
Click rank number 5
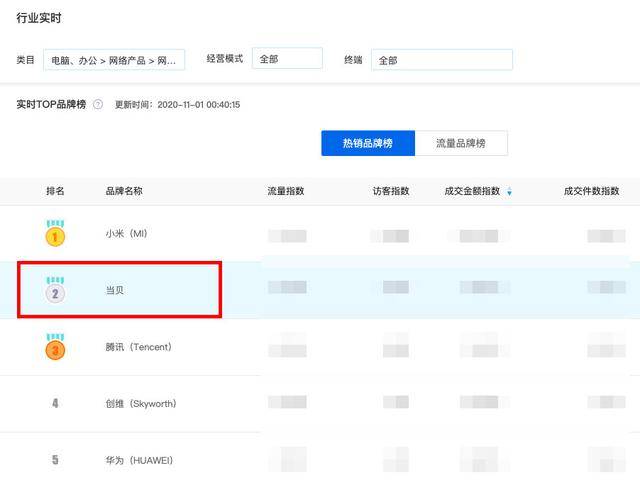(55, 460)
